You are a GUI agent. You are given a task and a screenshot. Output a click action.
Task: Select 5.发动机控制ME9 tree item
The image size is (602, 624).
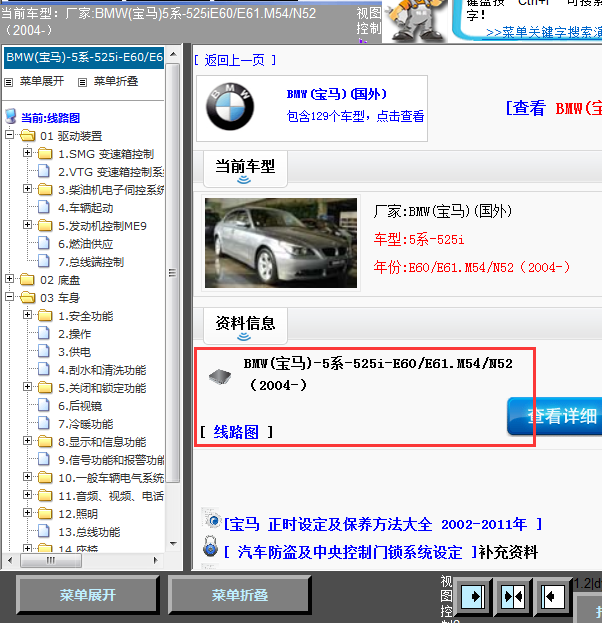click(x=103, y=226)
